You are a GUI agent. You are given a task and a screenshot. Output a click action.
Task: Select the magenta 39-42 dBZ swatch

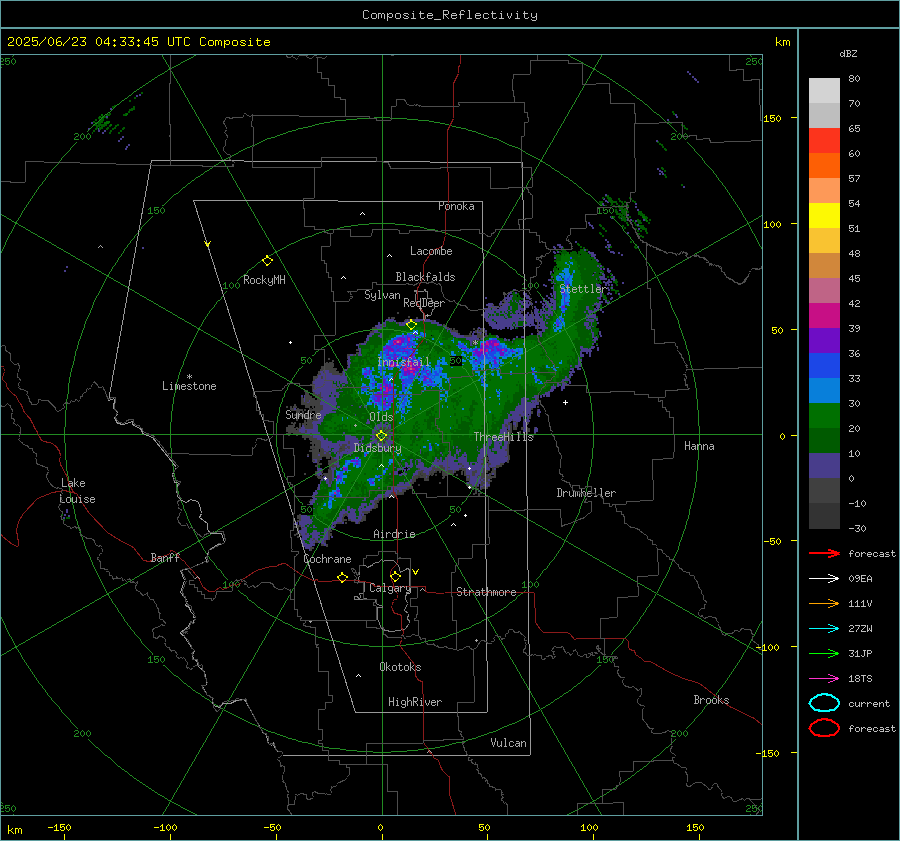tap(824, 316)
